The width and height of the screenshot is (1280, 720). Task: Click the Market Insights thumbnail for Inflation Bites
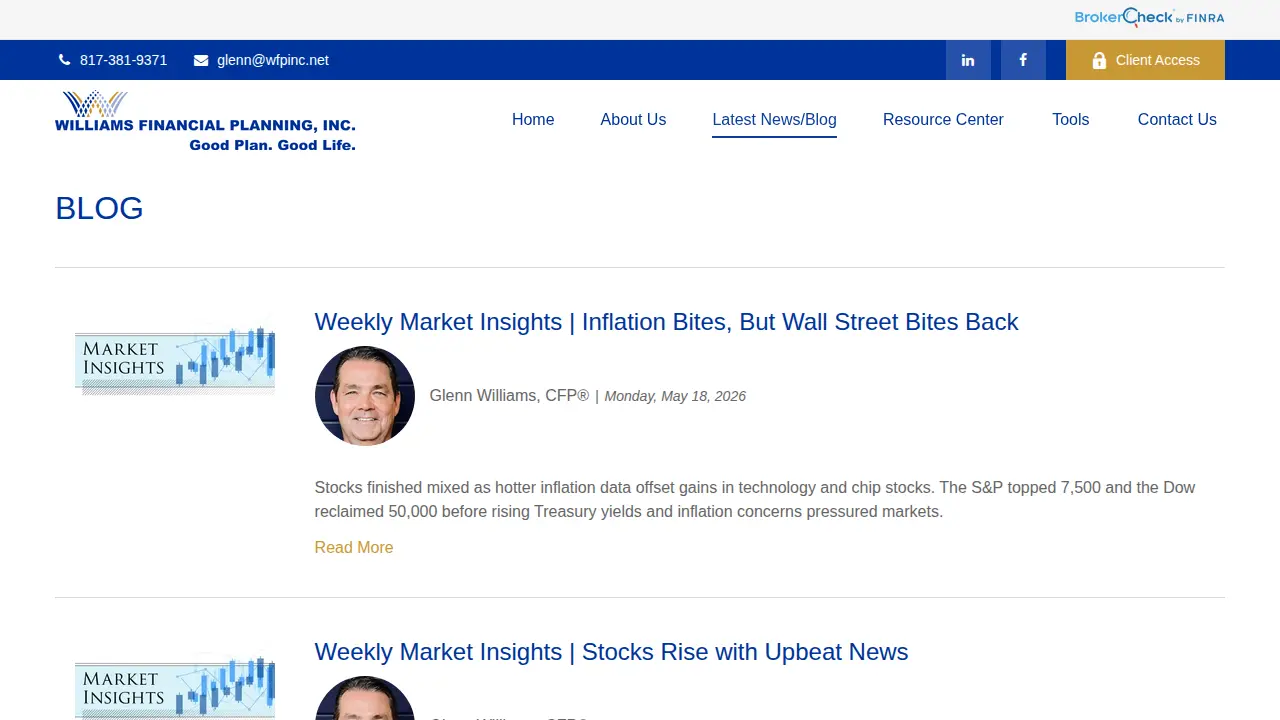(x=175, y=359)
